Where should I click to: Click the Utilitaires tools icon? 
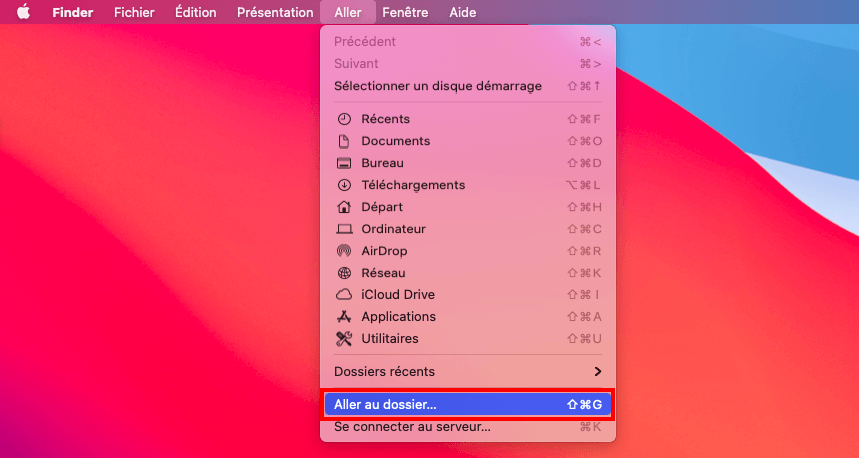(x=344, y=339)
